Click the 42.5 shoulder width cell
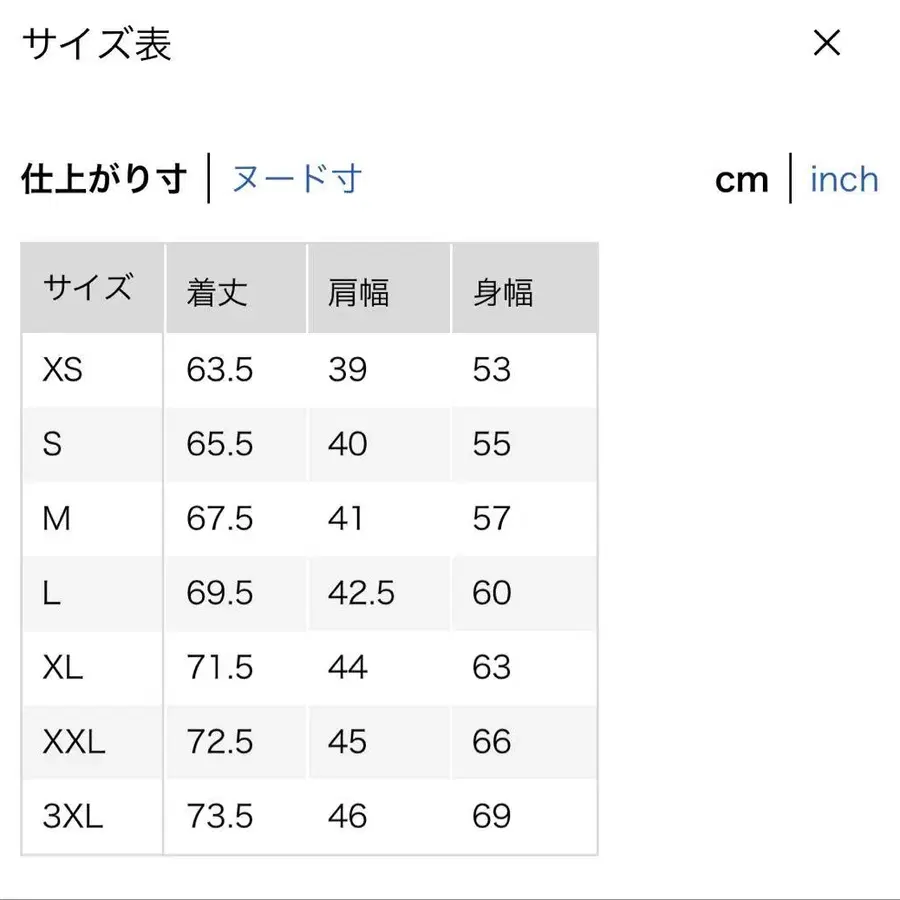 361,593
